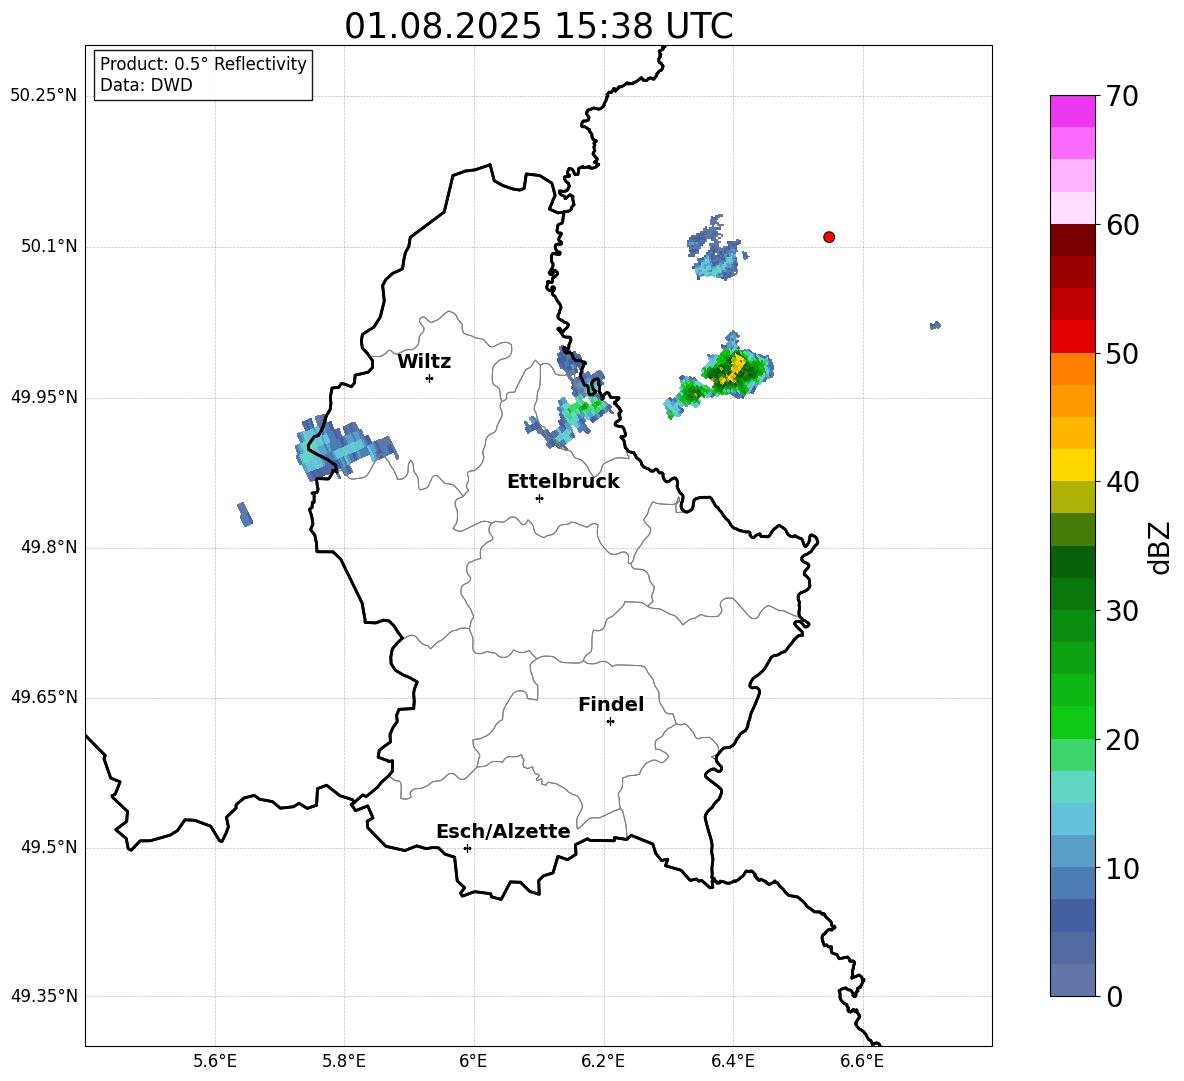Click the 0 value on colorbar
This screenshot has height=1081, width=1184.
1114,996
